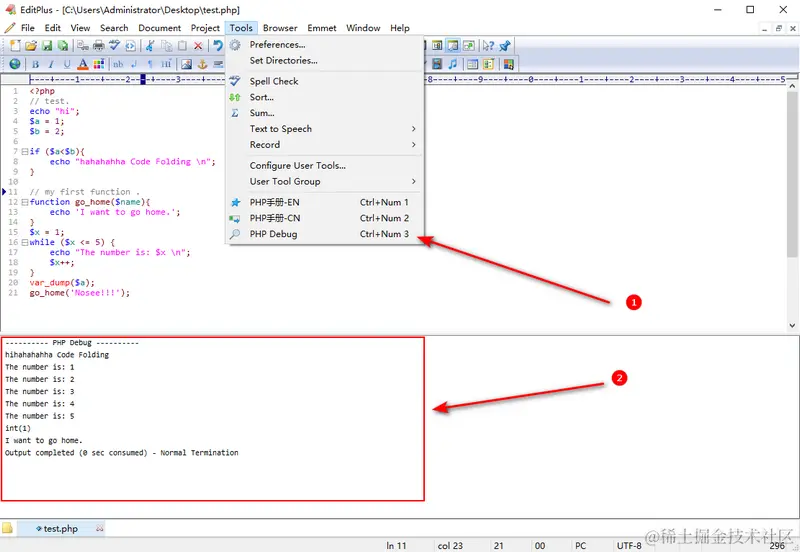The height and width of the screenshot is (552, 800).
Task: Run the PHP手册-CN user tool
Action: pos(324,218)
